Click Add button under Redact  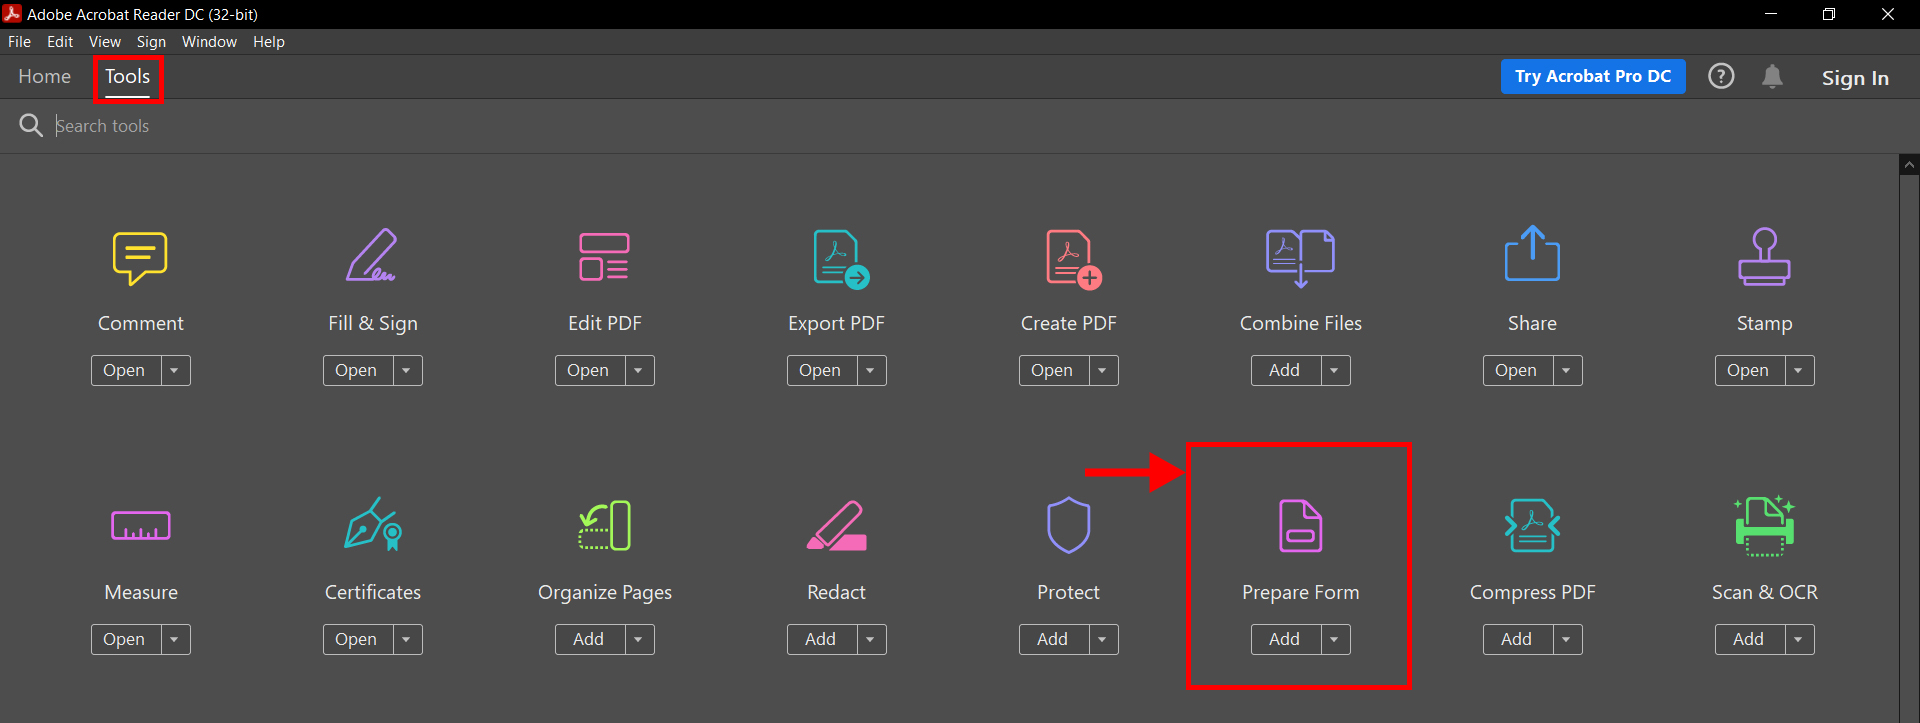[x=821, y=639]
